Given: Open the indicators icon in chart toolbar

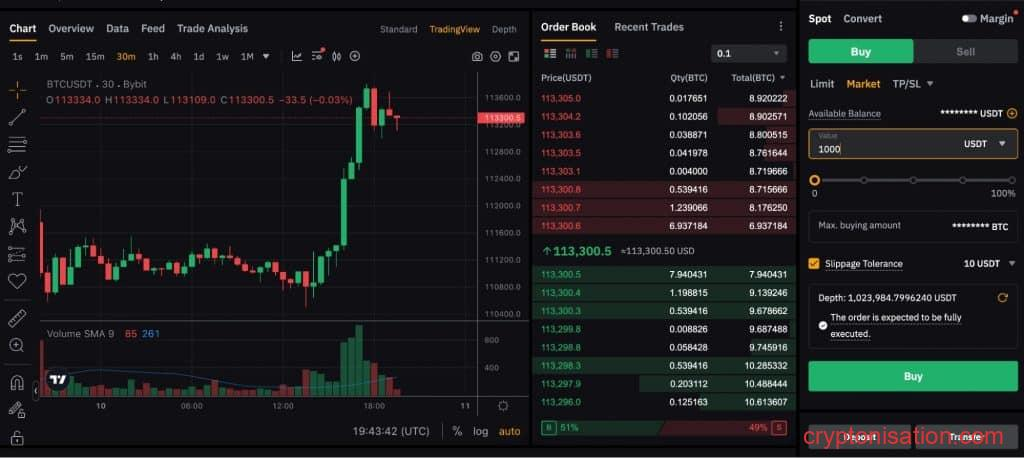Looking at the screenshot, I should point(318,55).
